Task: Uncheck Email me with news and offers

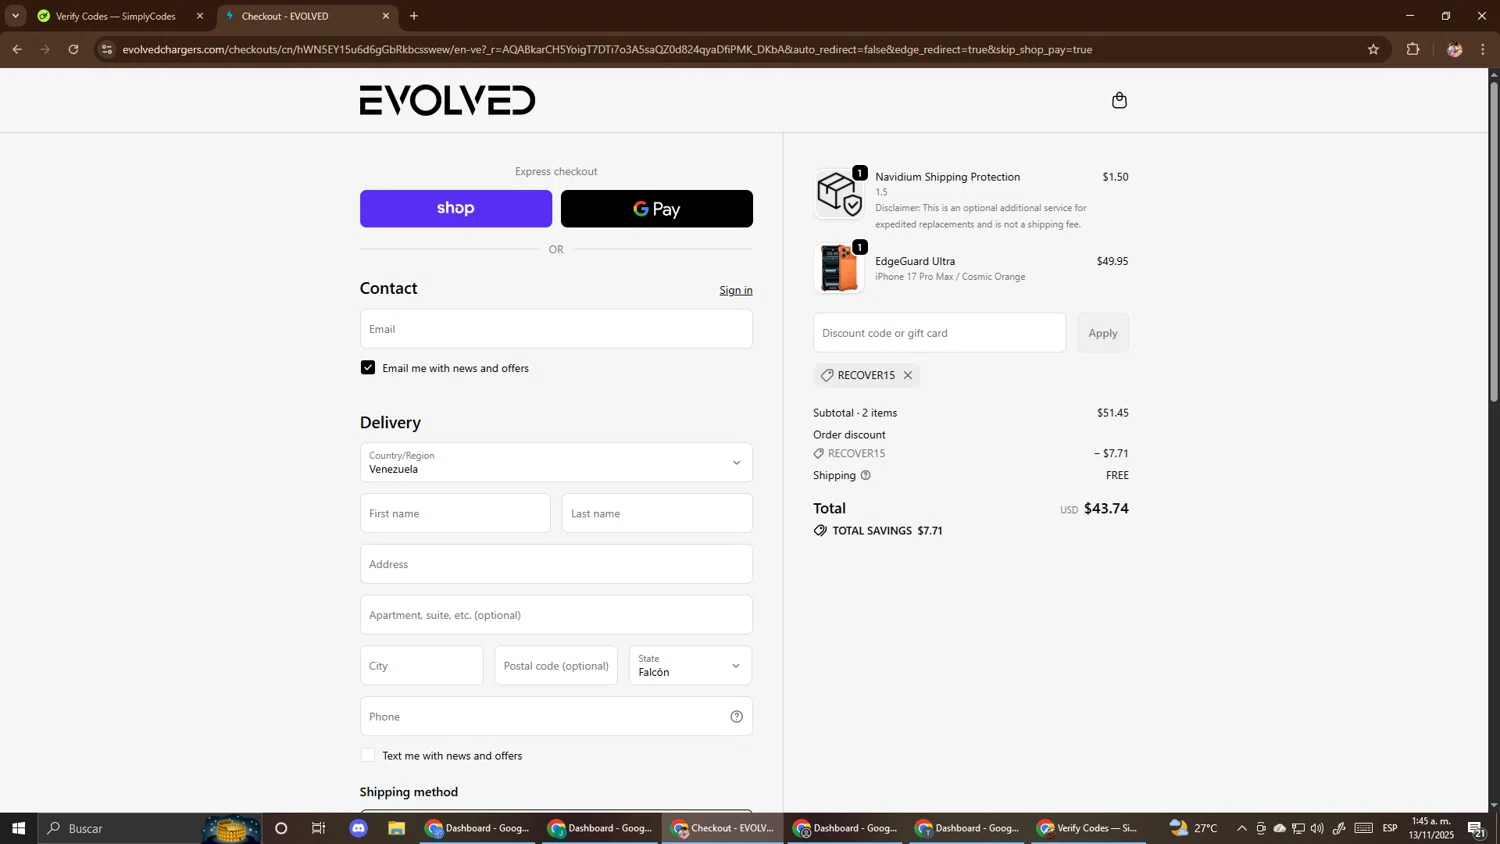Action: [x=368, y=368]
